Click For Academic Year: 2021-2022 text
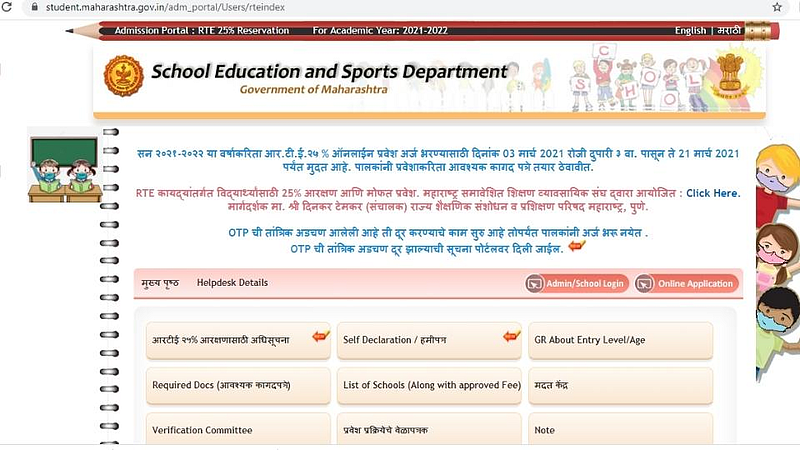Image resolution: width=800 pixels, height=450 pixels. tap(380, 31)
